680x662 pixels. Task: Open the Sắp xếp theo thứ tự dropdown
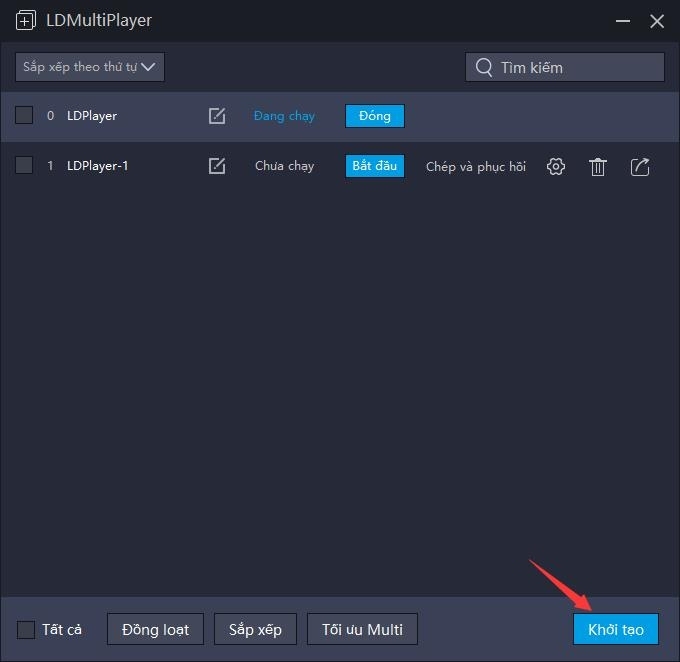tap(90, 67)
